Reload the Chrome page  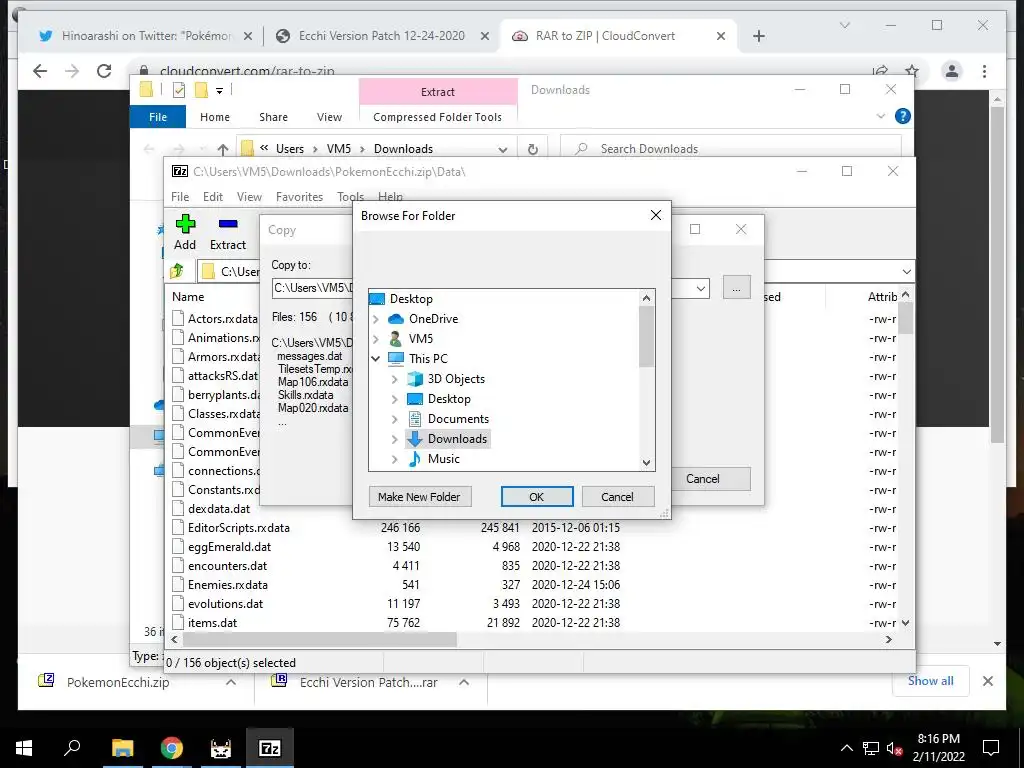[104, 71]
